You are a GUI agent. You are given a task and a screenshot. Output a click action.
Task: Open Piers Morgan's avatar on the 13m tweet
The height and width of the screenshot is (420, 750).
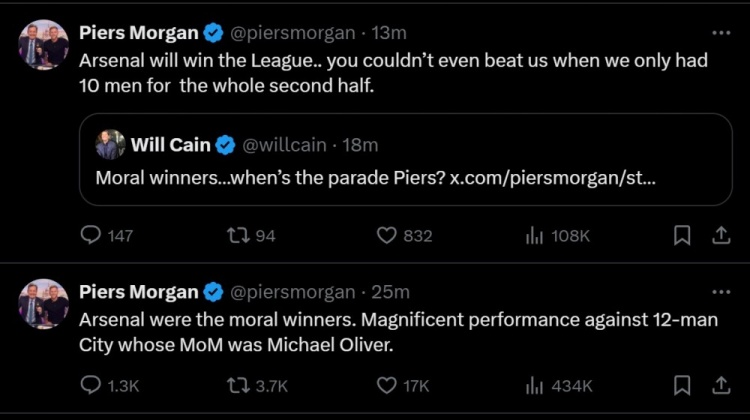(43, 45)
